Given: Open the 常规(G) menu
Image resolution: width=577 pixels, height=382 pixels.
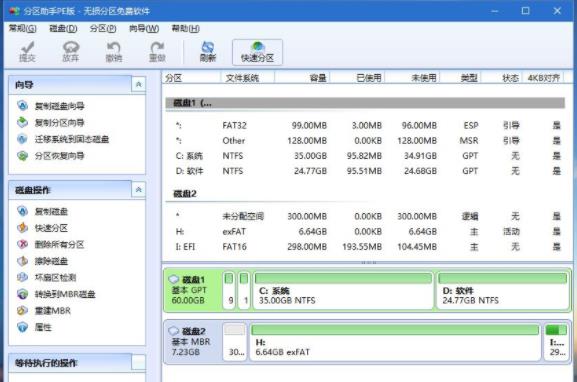Looking at the screenshot, I should (22, 28).
